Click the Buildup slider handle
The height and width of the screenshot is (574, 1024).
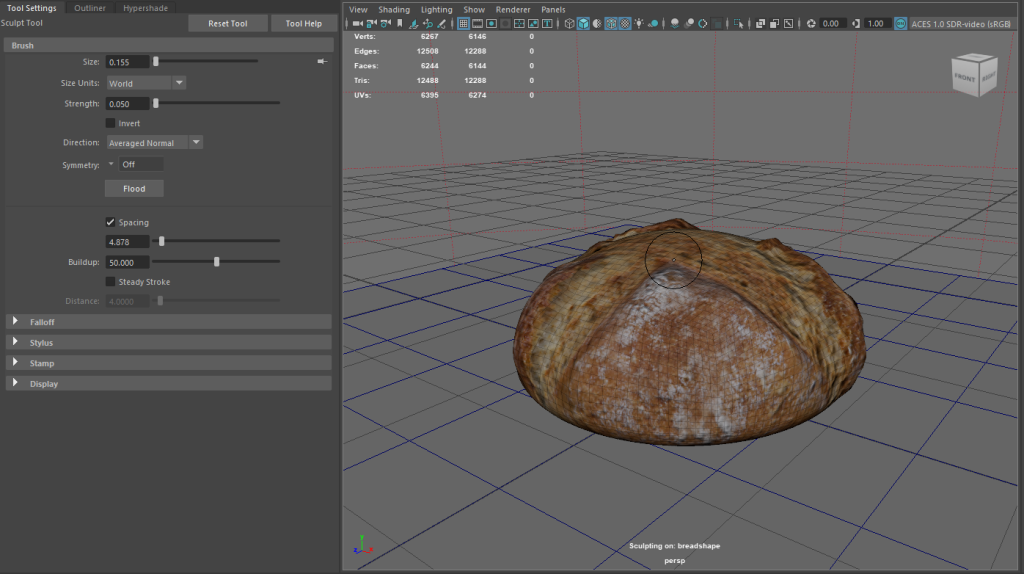[x=217, y=262]
